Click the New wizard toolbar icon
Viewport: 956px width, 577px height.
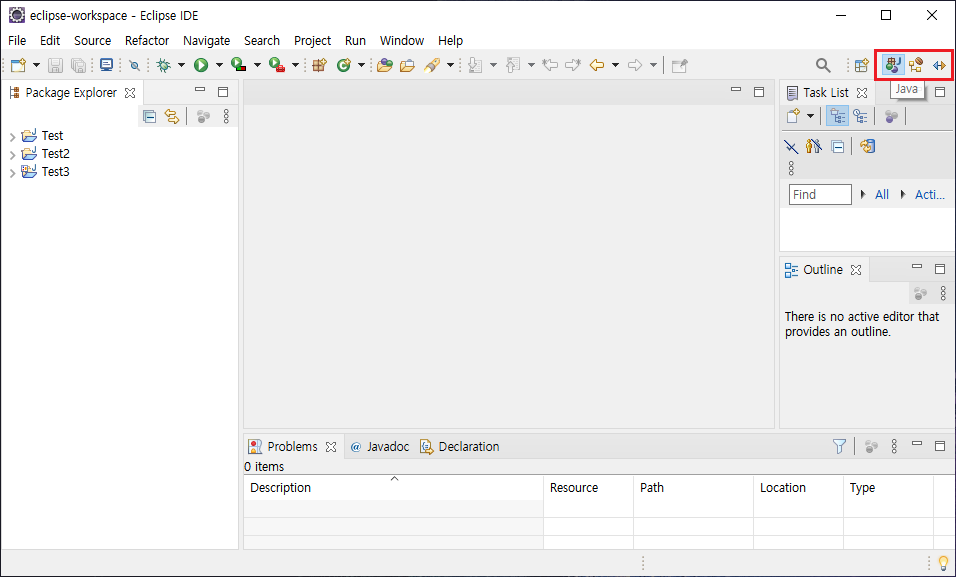[x=19, y=65]
